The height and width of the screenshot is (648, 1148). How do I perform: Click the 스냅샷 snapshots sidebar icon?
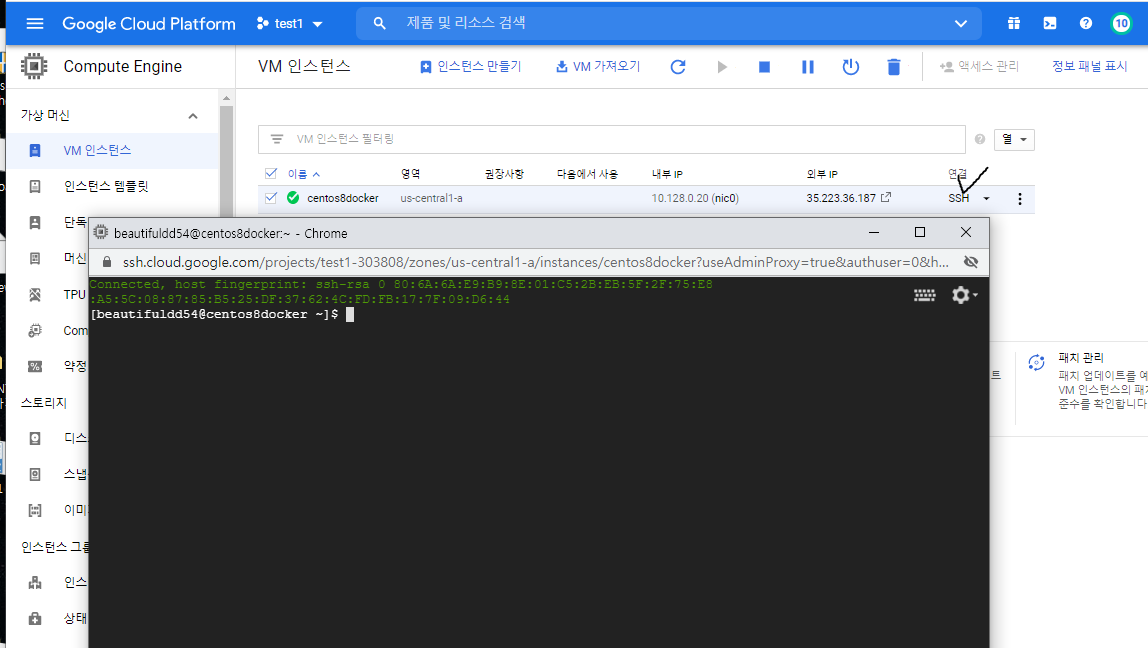tap(34, 474)
